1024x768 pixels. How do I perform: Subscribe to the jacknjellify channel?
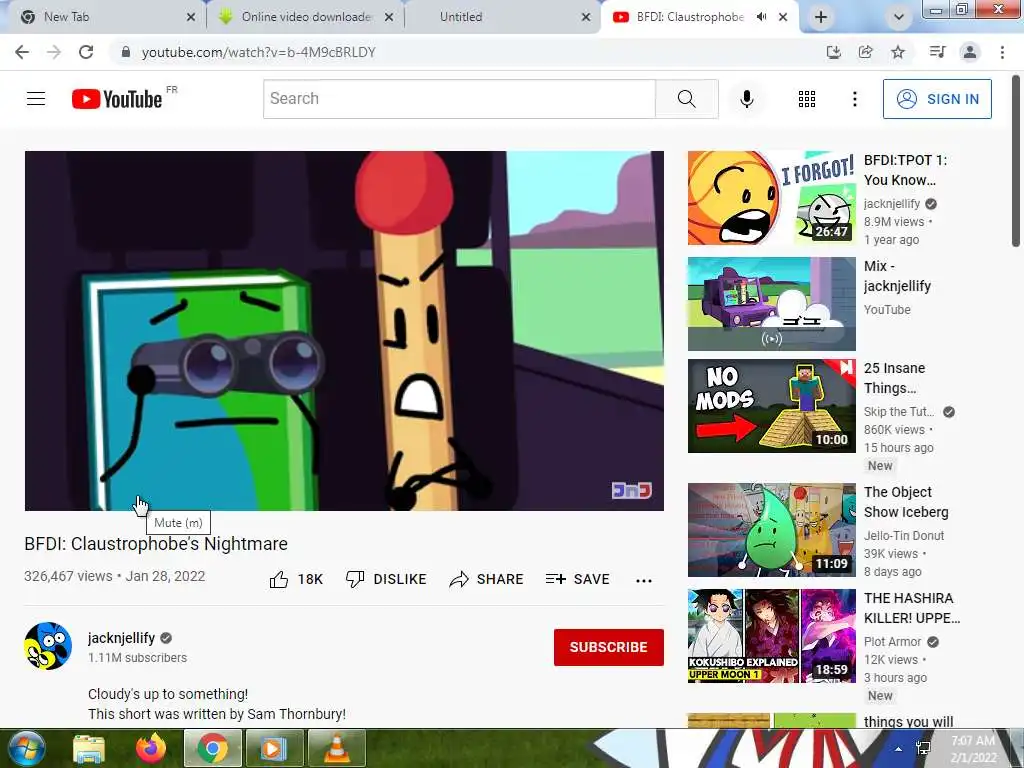point(609,647)
